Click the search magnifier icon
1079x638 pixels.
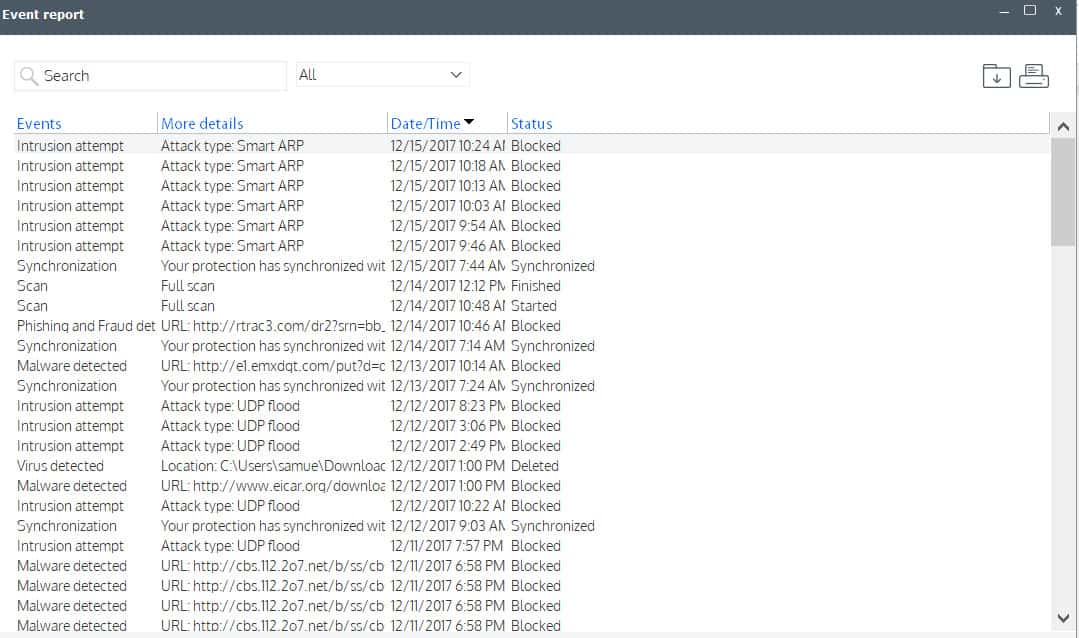pyautogui.click(x=28, y=76)
